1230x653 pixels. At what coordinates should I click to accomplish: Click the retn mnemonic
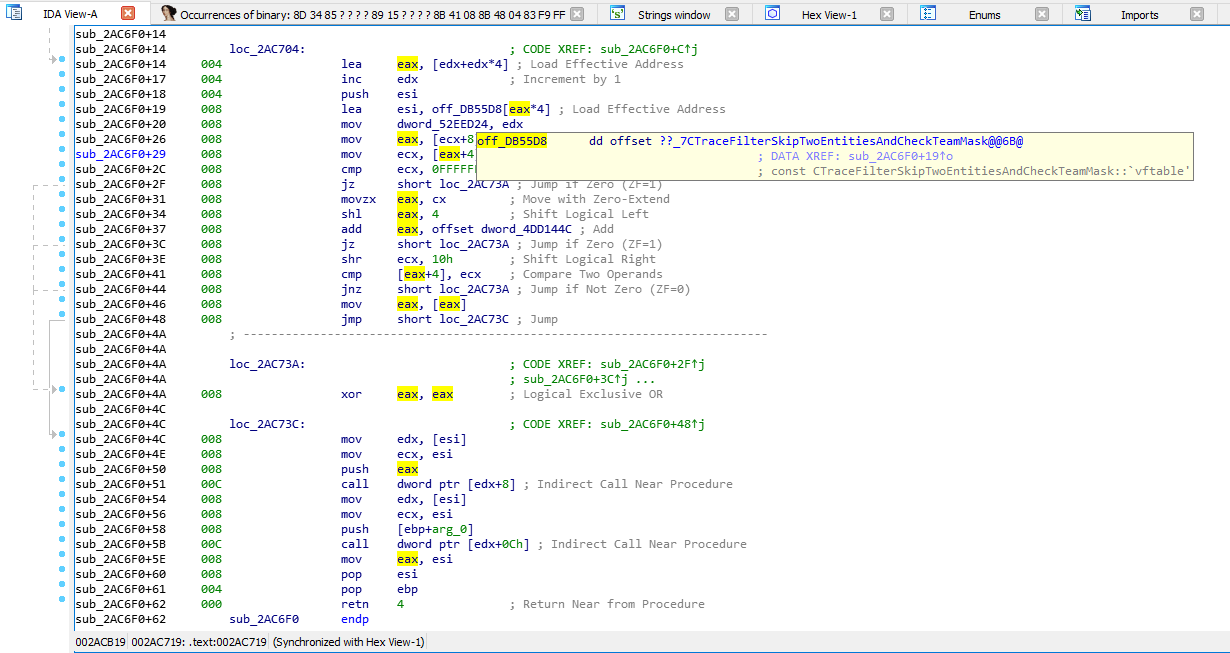[355, 604]
